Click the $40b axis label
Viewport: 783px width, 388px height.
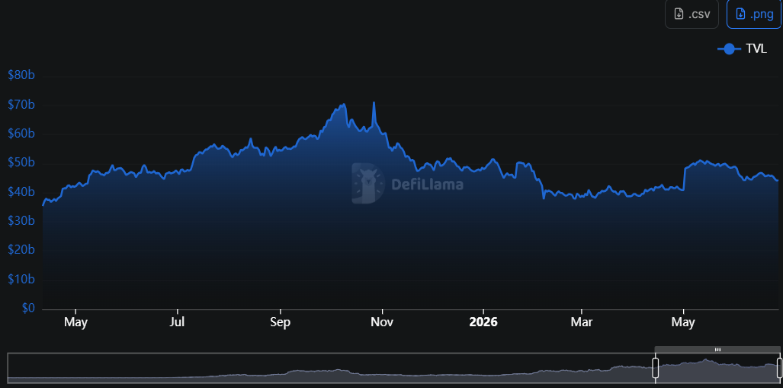click(21, 192)
